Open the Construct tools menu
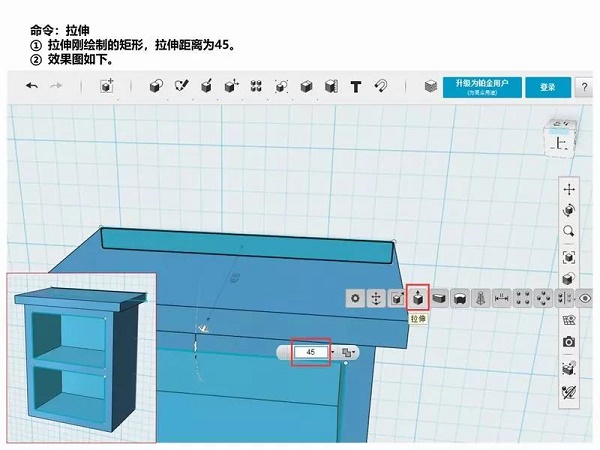The image size is (600, 450). click(x=206, y=87)
